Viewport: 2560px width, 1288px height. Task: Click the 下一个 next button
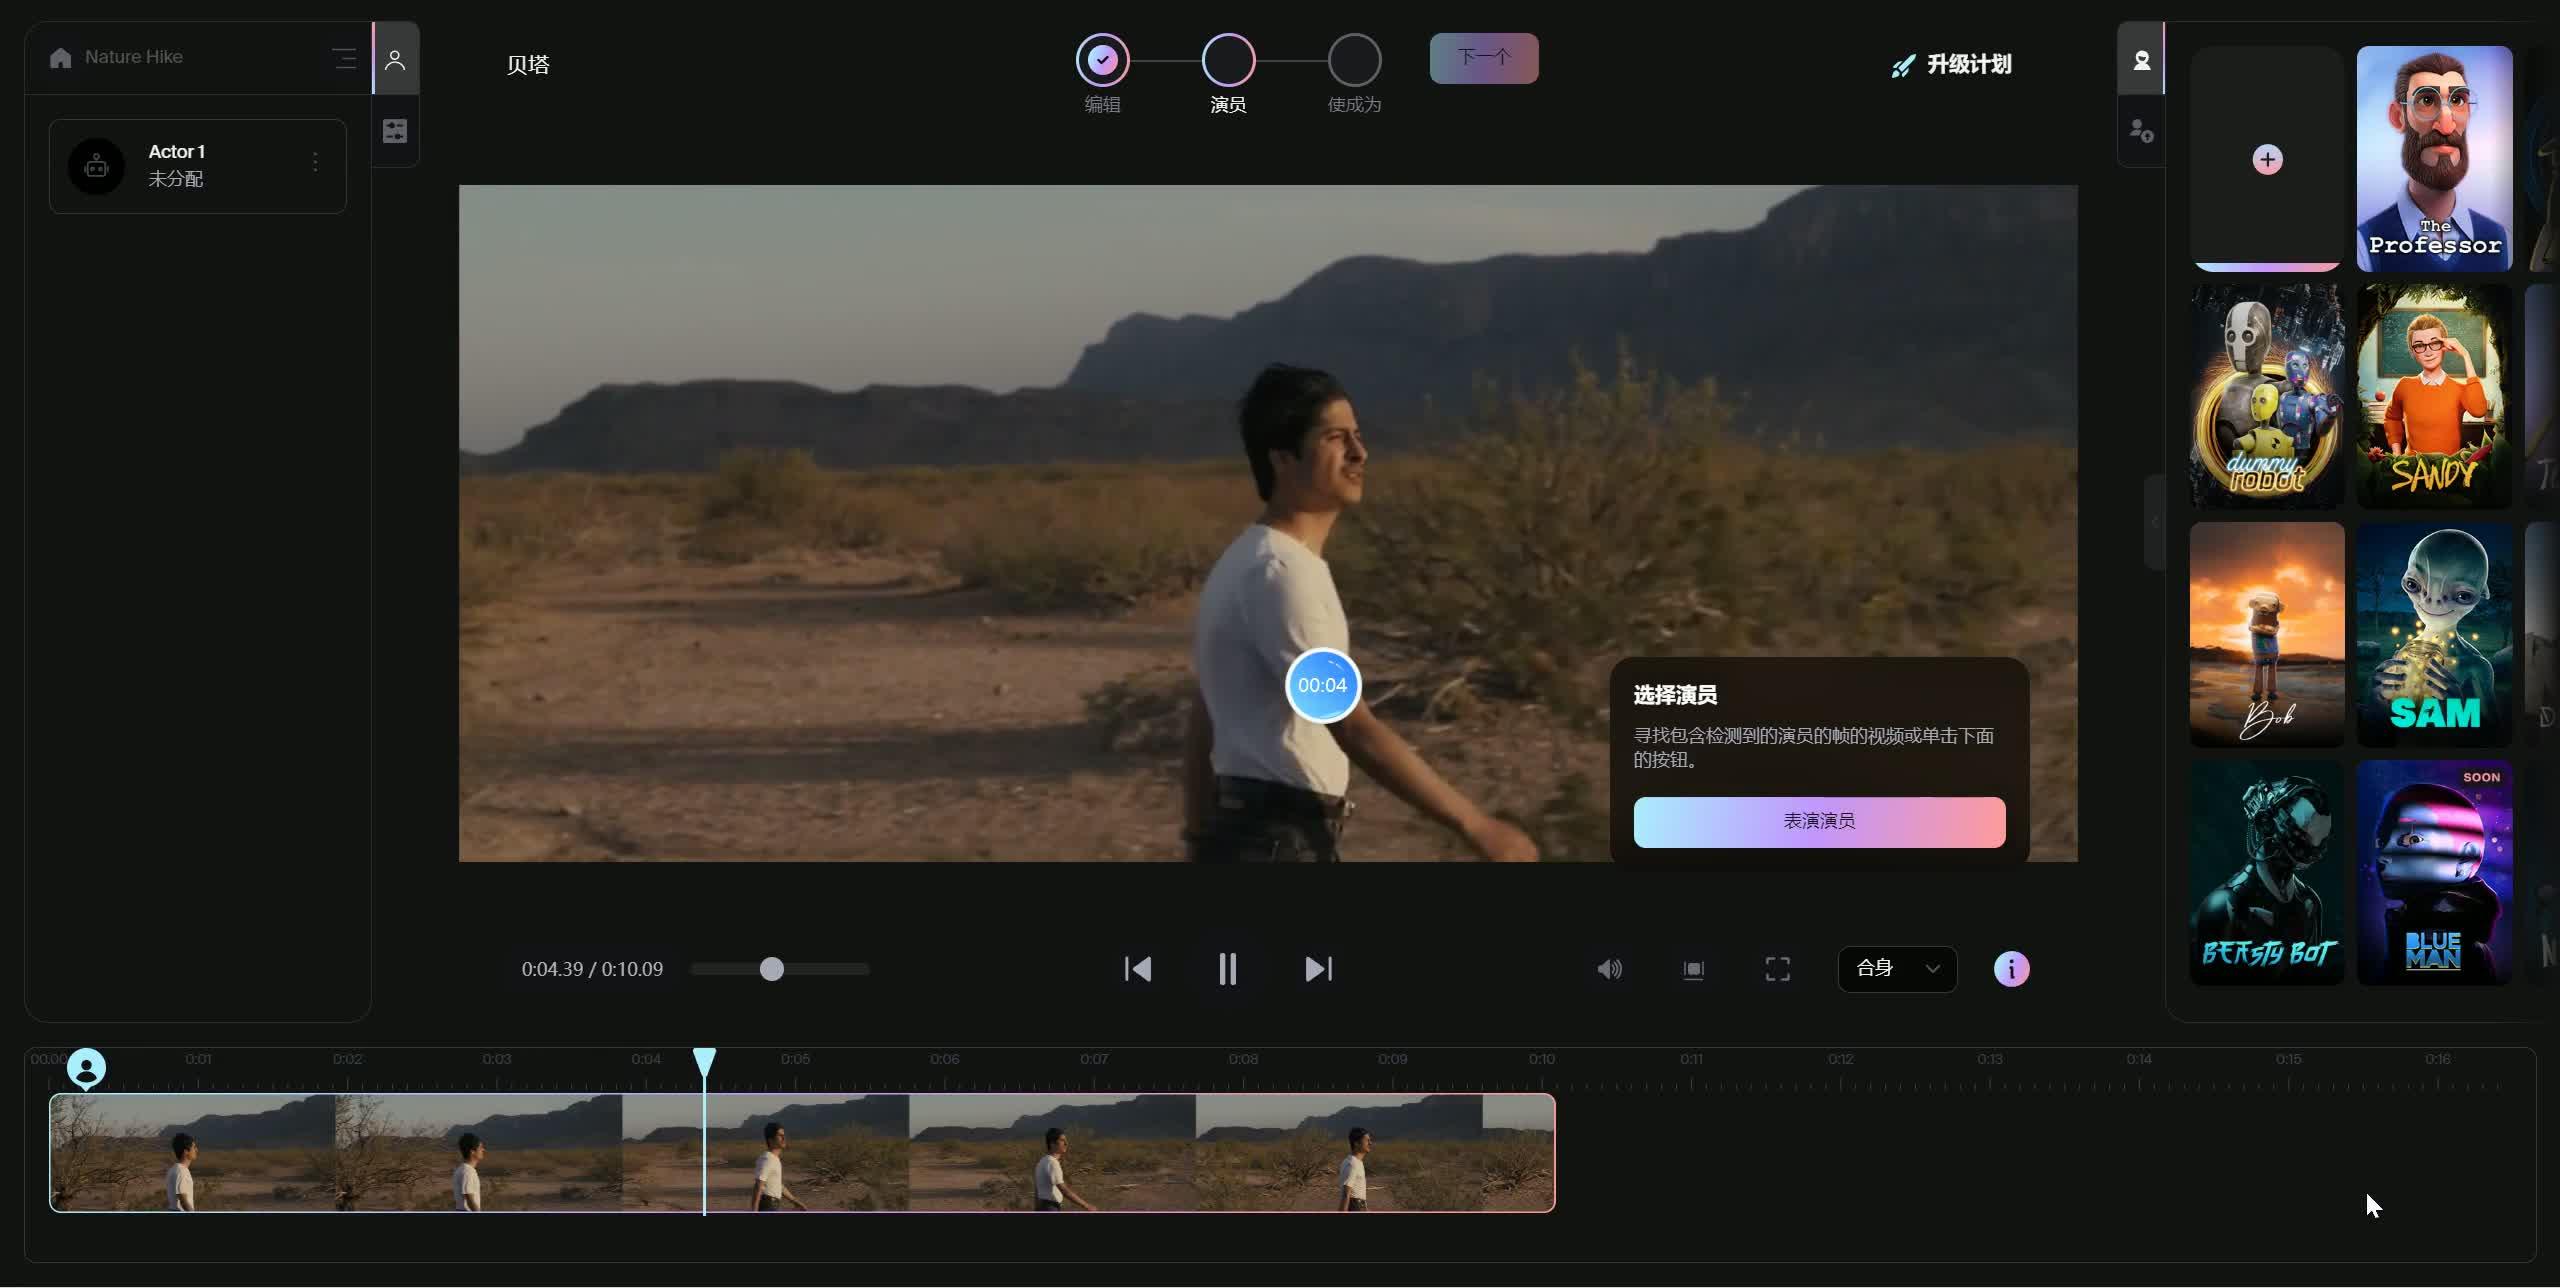coord(1483,58)
